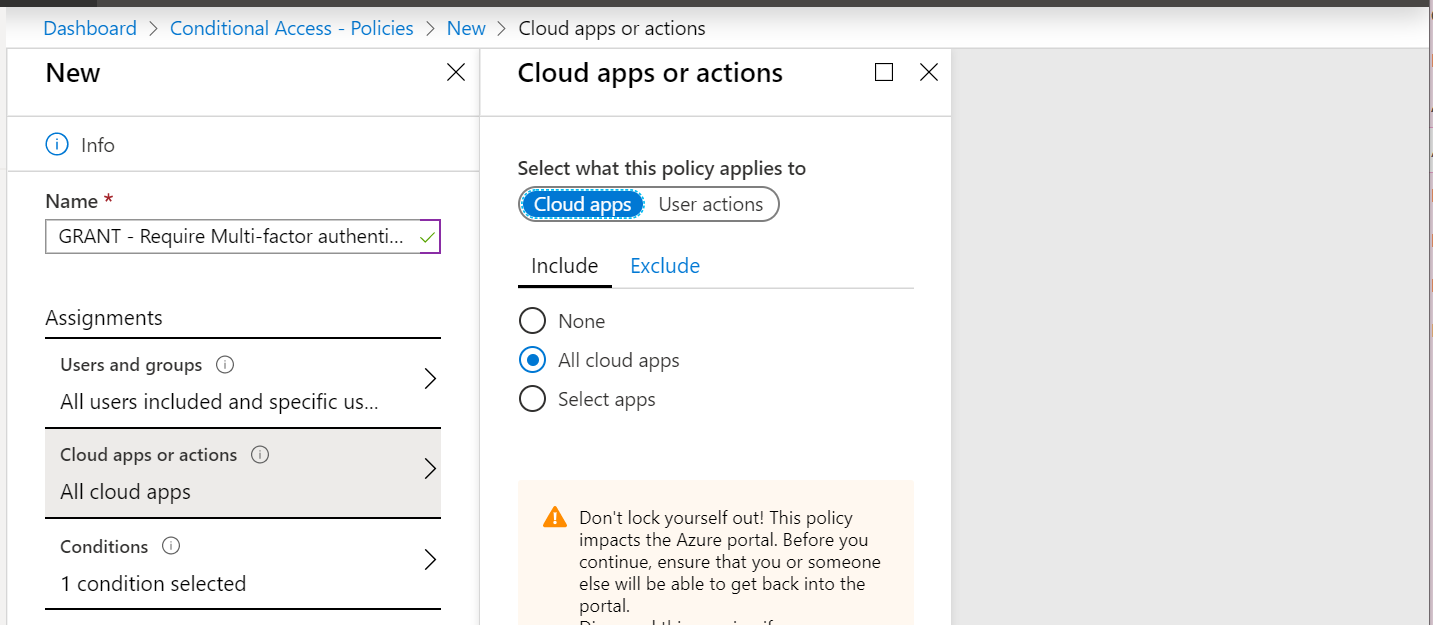Maximize the Cloud apps or actions blade
Viewport: 1433px width, 625px height.
[x=884, y=72]
